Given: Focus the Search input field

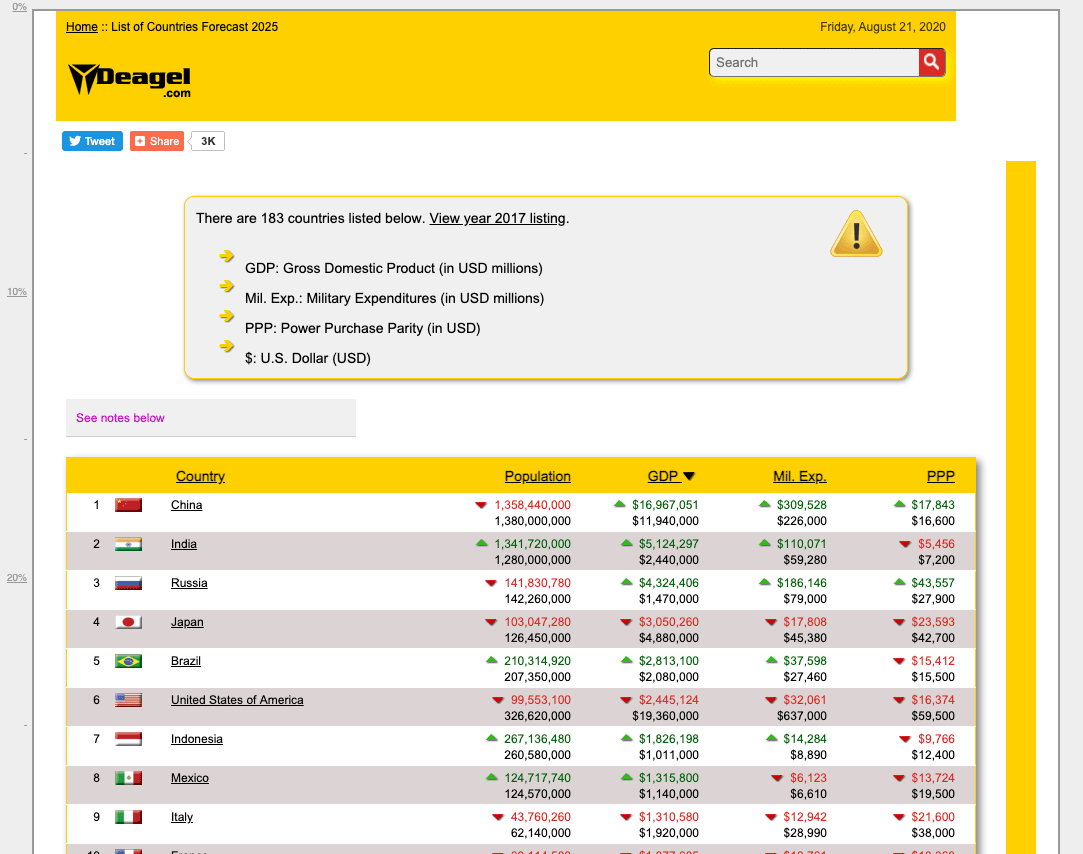Looking at the screenshot, I should [x=814, y=62].
